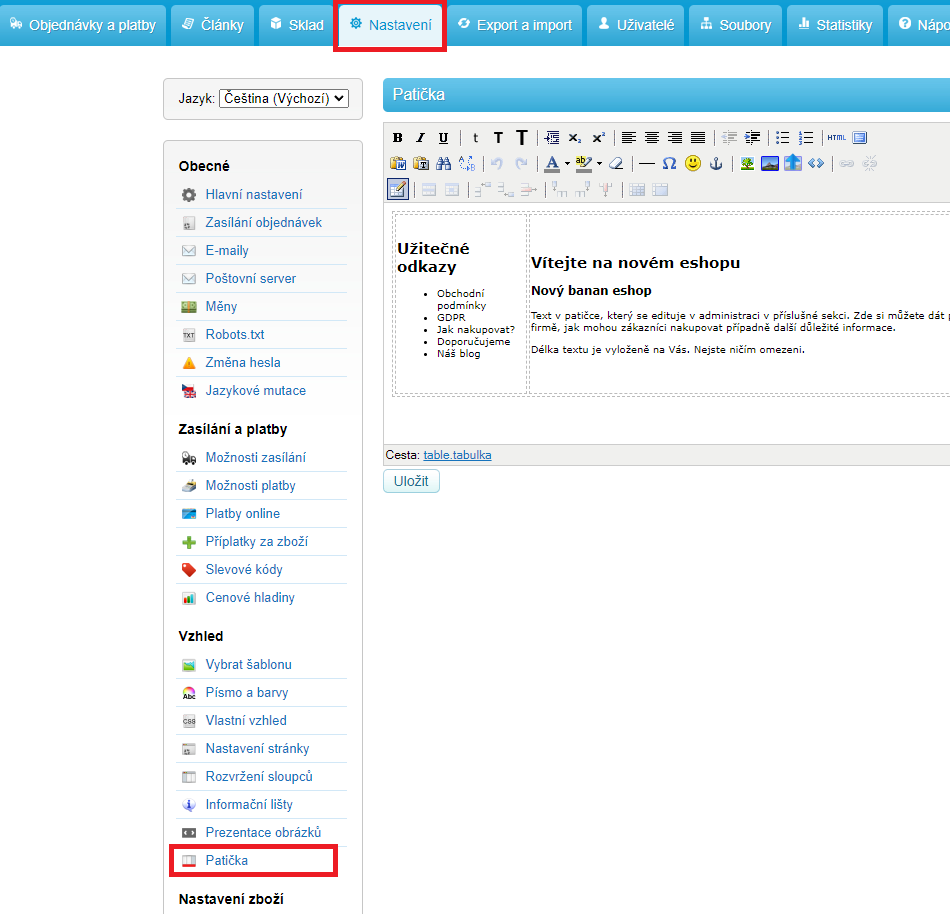Toggle italic text formatting
This screenshot has width=950, height=914.
click(x=420, y=138)
